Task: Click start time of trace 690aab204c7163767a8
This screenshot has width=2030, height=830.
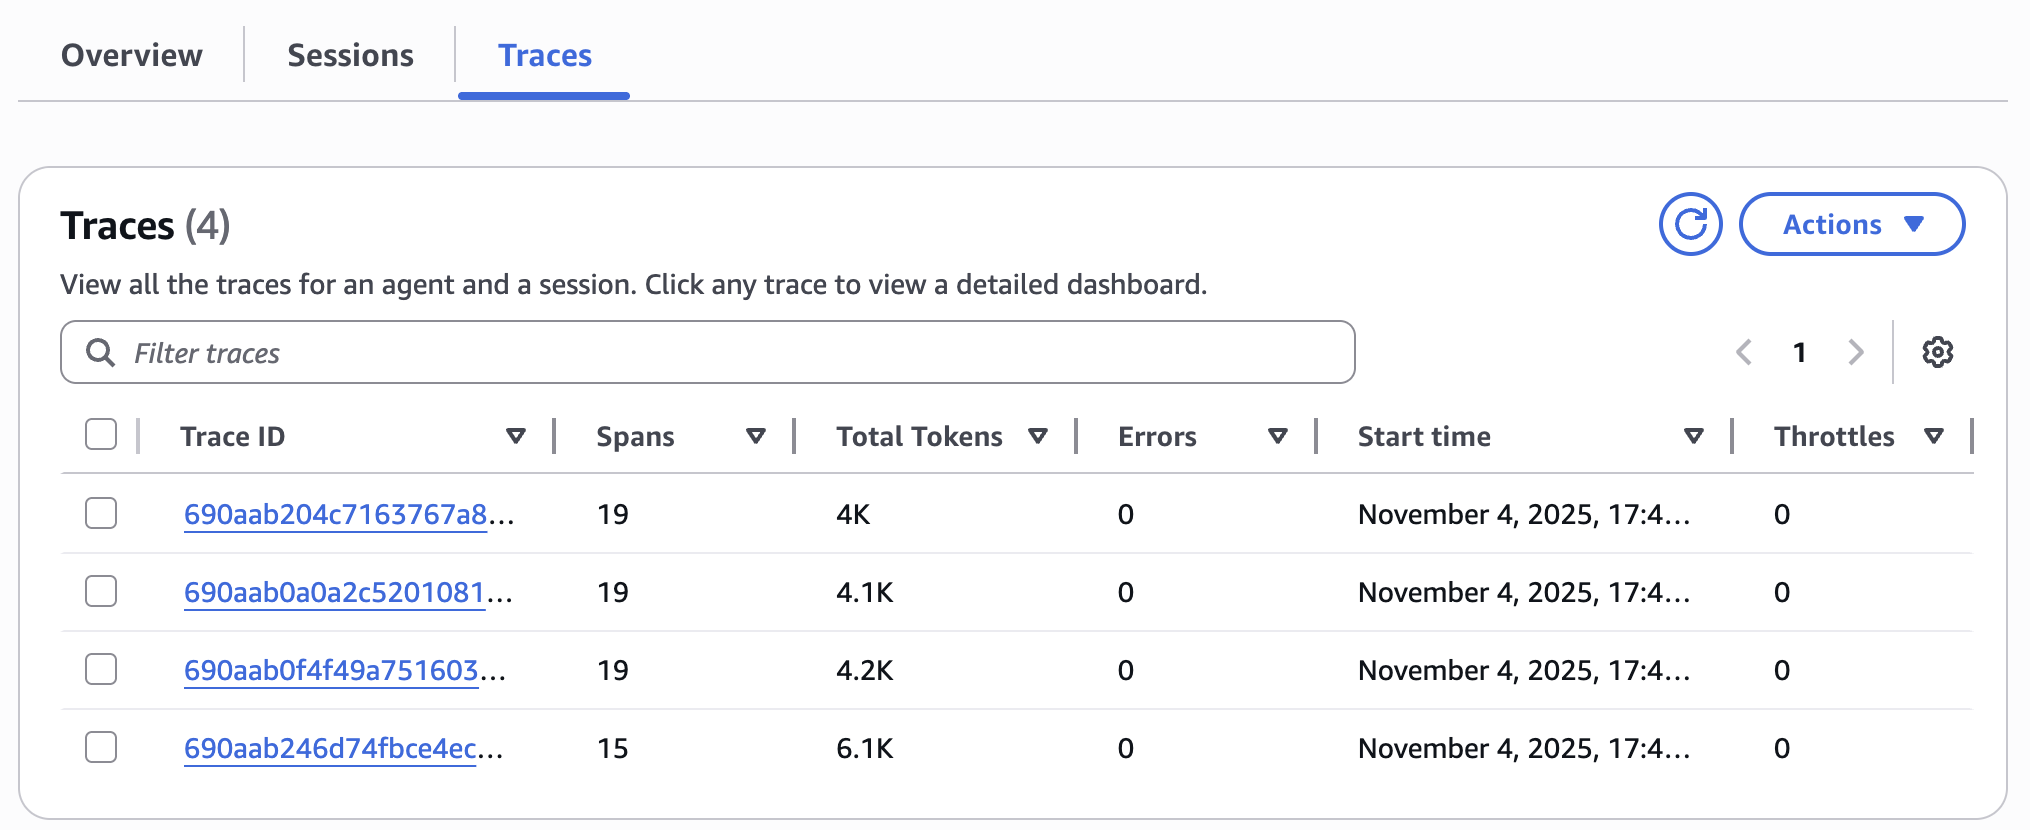Action: 1524,514
